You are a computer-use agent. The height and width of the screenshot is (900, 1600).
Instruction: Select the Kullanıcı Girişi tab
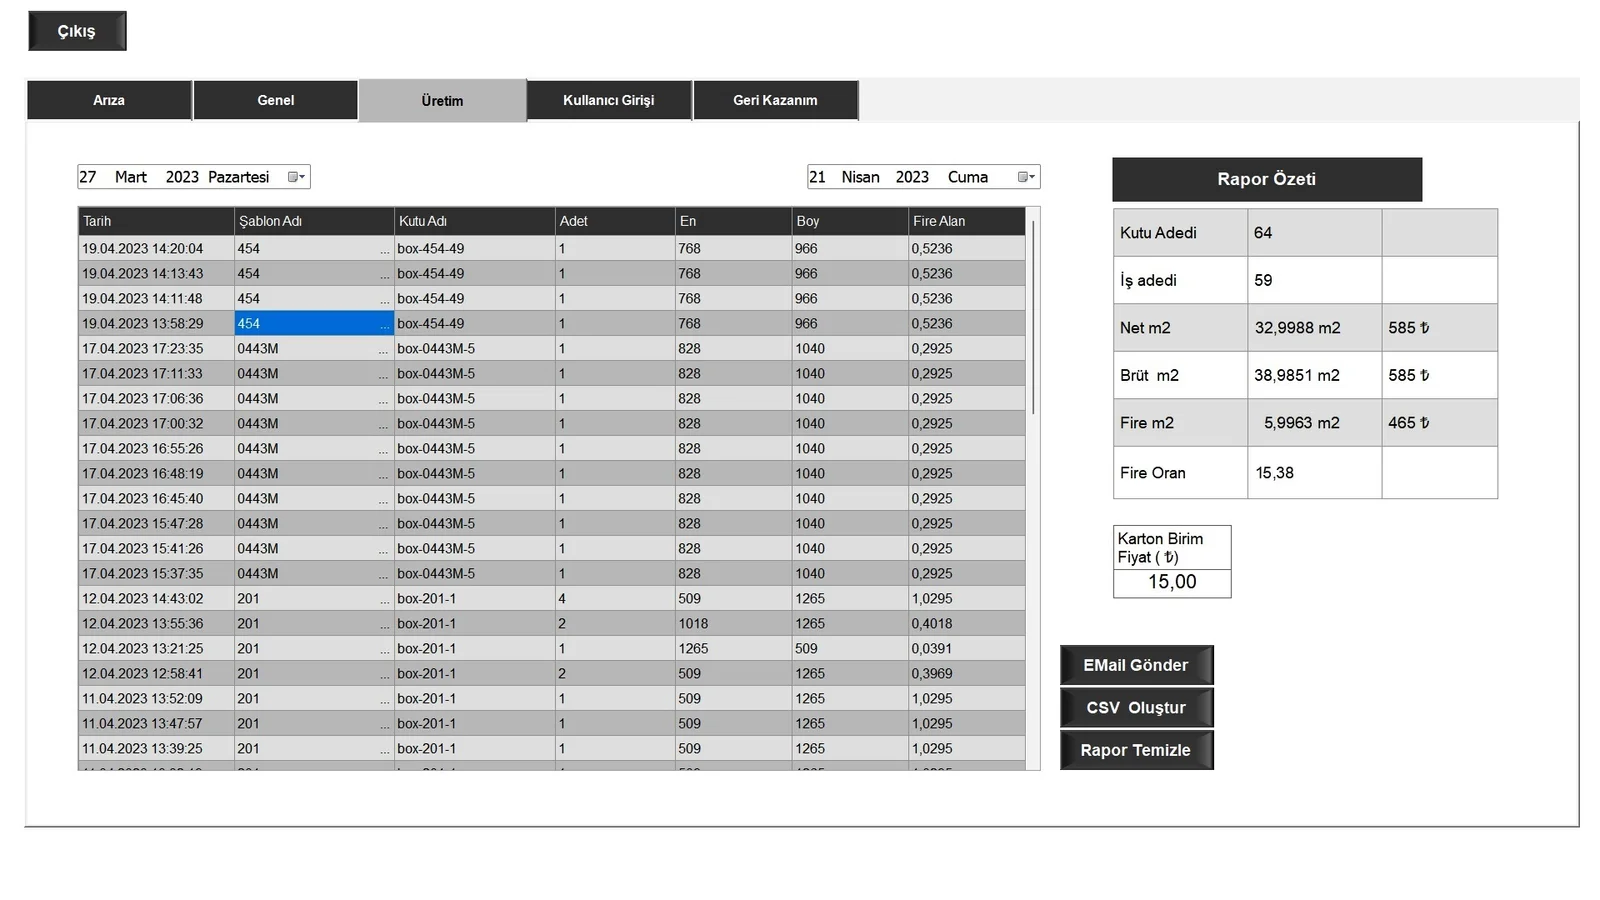pos(608,100)
